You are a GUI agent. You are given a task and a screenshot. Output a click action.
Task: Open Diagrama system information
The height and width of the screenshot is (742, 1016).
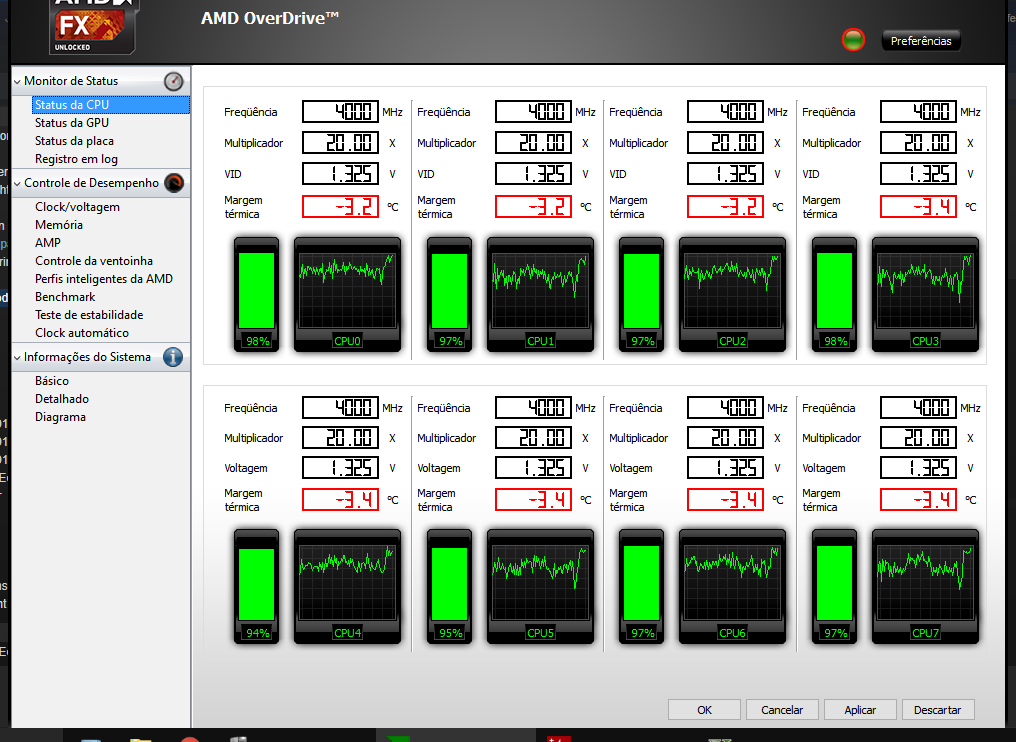[x=60, y=417]
